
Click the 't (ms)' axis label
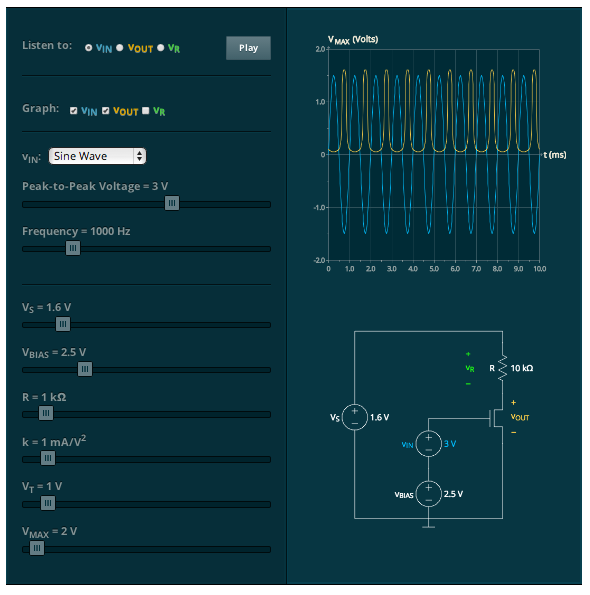[x=555, y=155]
